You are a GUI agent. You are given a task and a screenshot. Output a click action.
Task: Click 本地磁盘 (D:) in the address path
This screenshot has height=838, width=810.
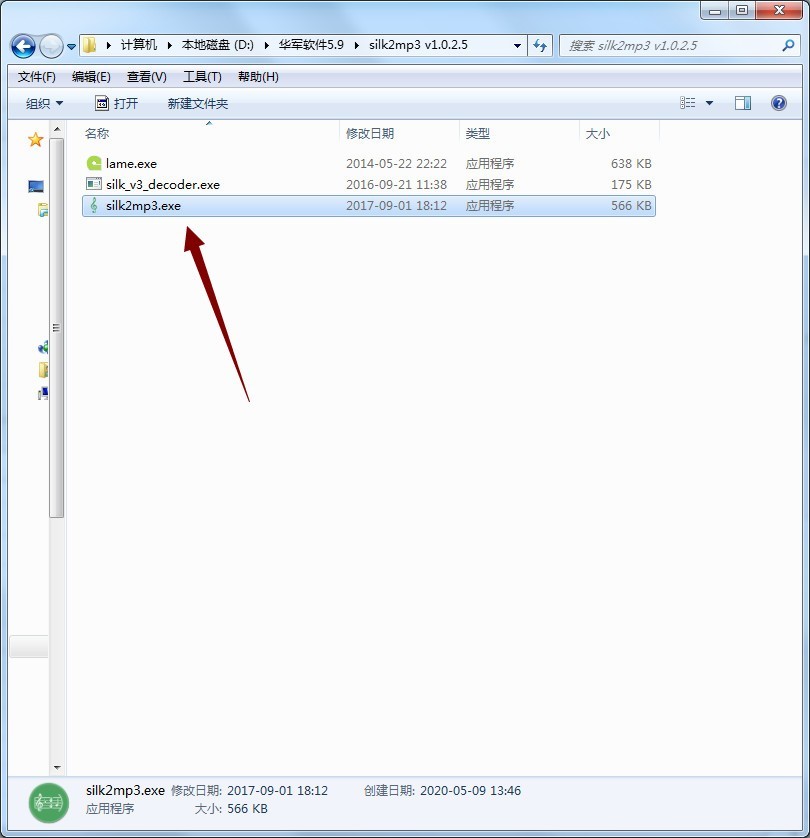pos(217,45)
